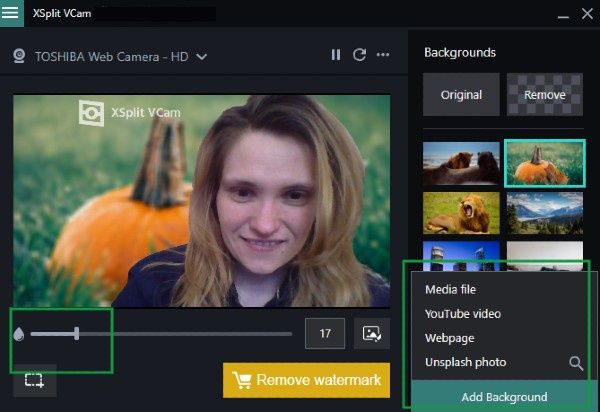The image size is (600, 412).
Task: Close the XSplit VCam window
Action: [587, 14]
